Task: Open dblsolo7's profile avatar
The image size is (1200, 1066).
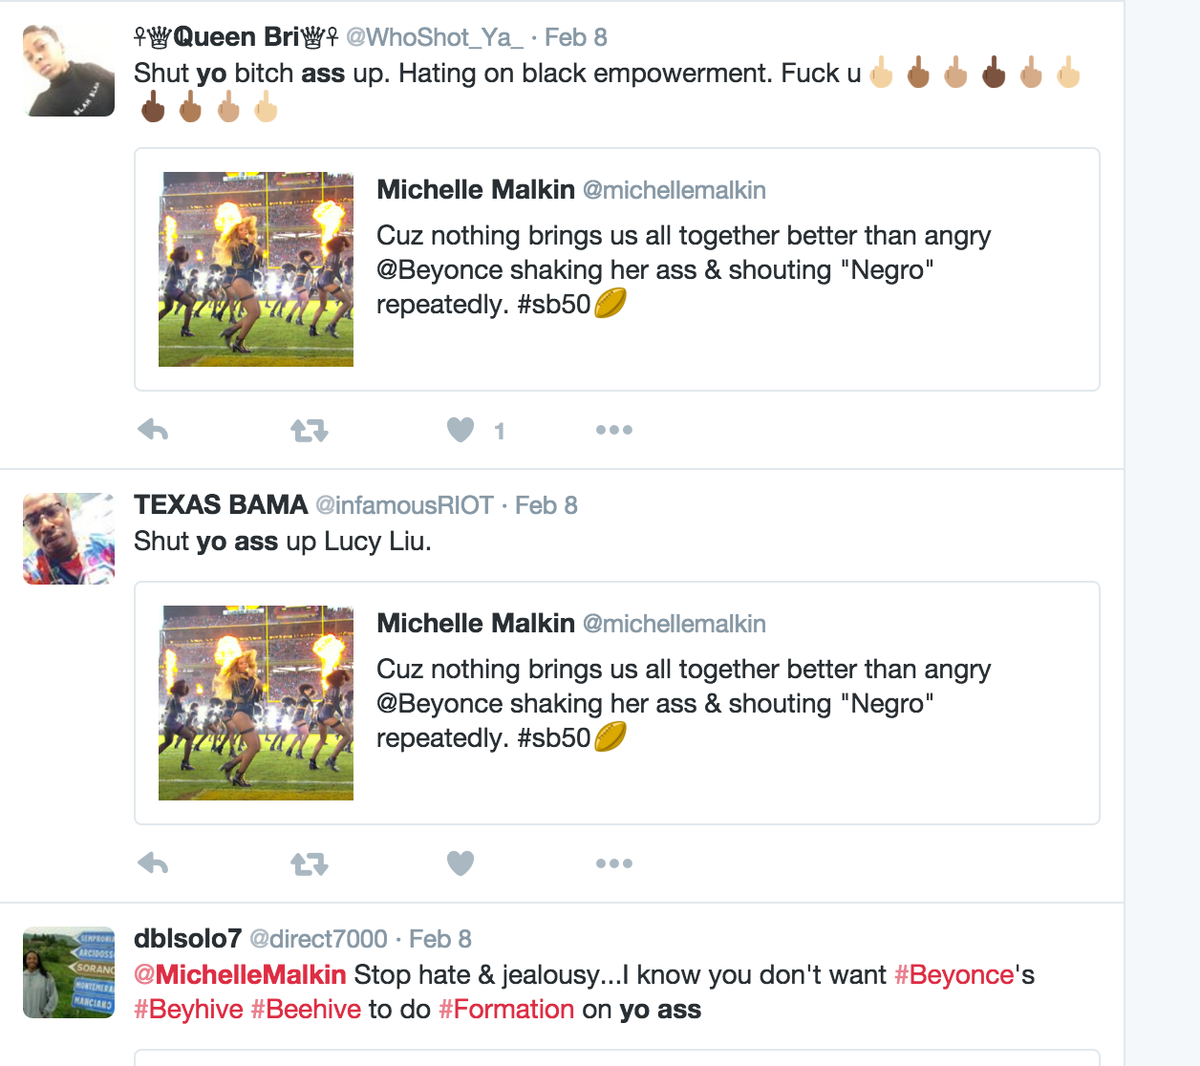Action: tap(69, 972)
